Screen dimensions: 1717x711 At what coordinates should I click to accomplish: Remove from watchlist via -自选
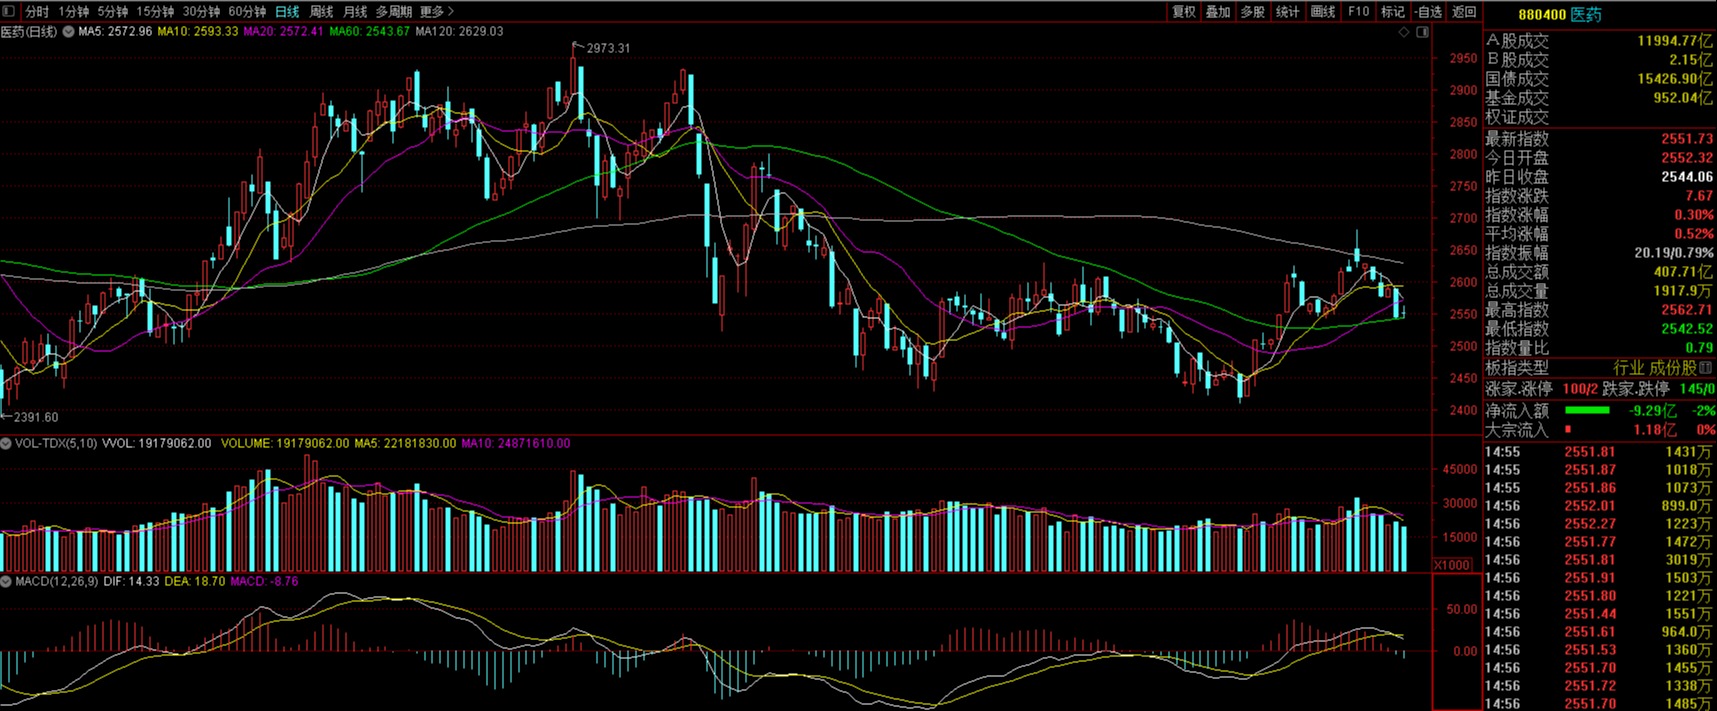point(1429,11)
